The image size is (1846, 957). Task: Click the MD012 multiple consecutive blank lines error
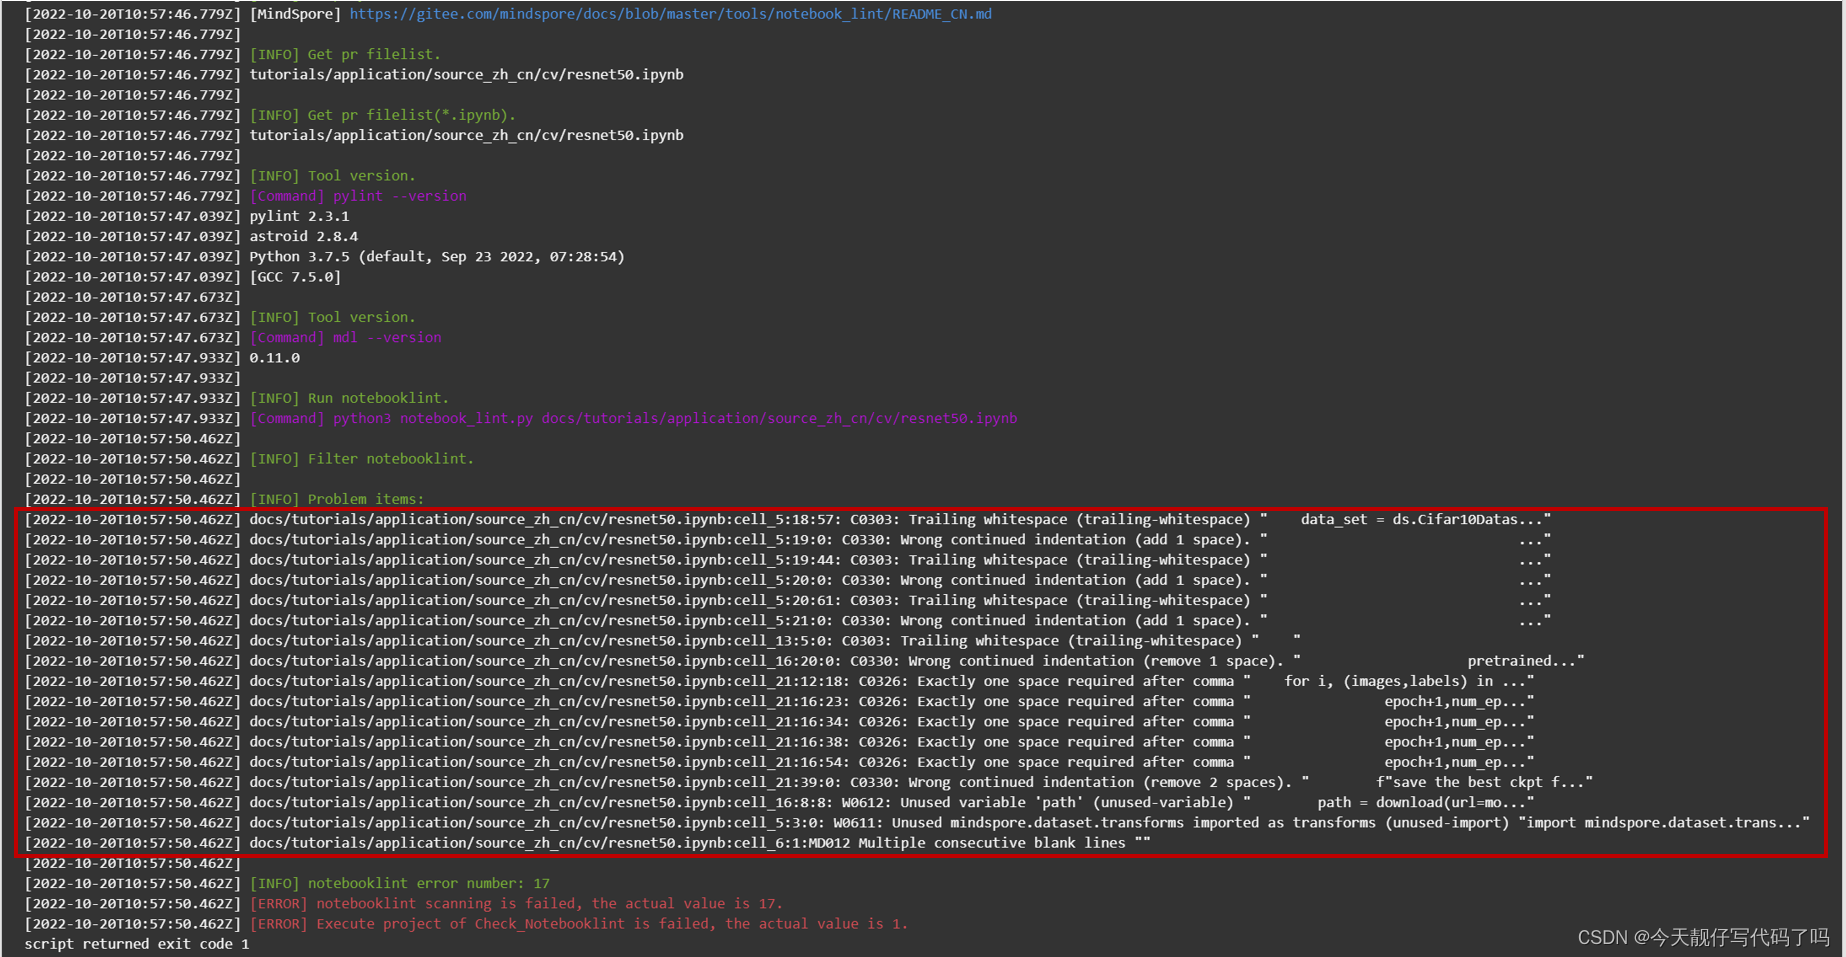tap(700, 843)
